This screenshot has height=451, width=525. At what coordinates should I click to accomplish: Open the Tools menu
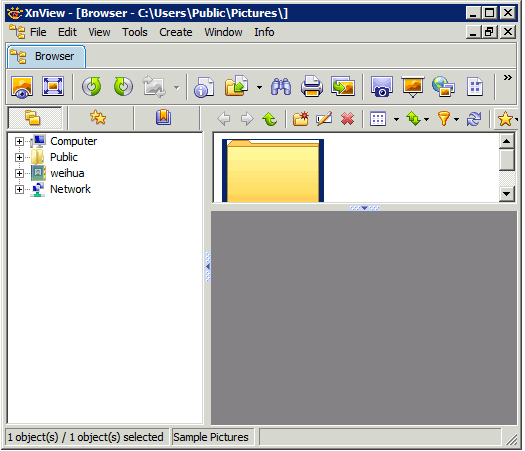[x=135, y=32]
